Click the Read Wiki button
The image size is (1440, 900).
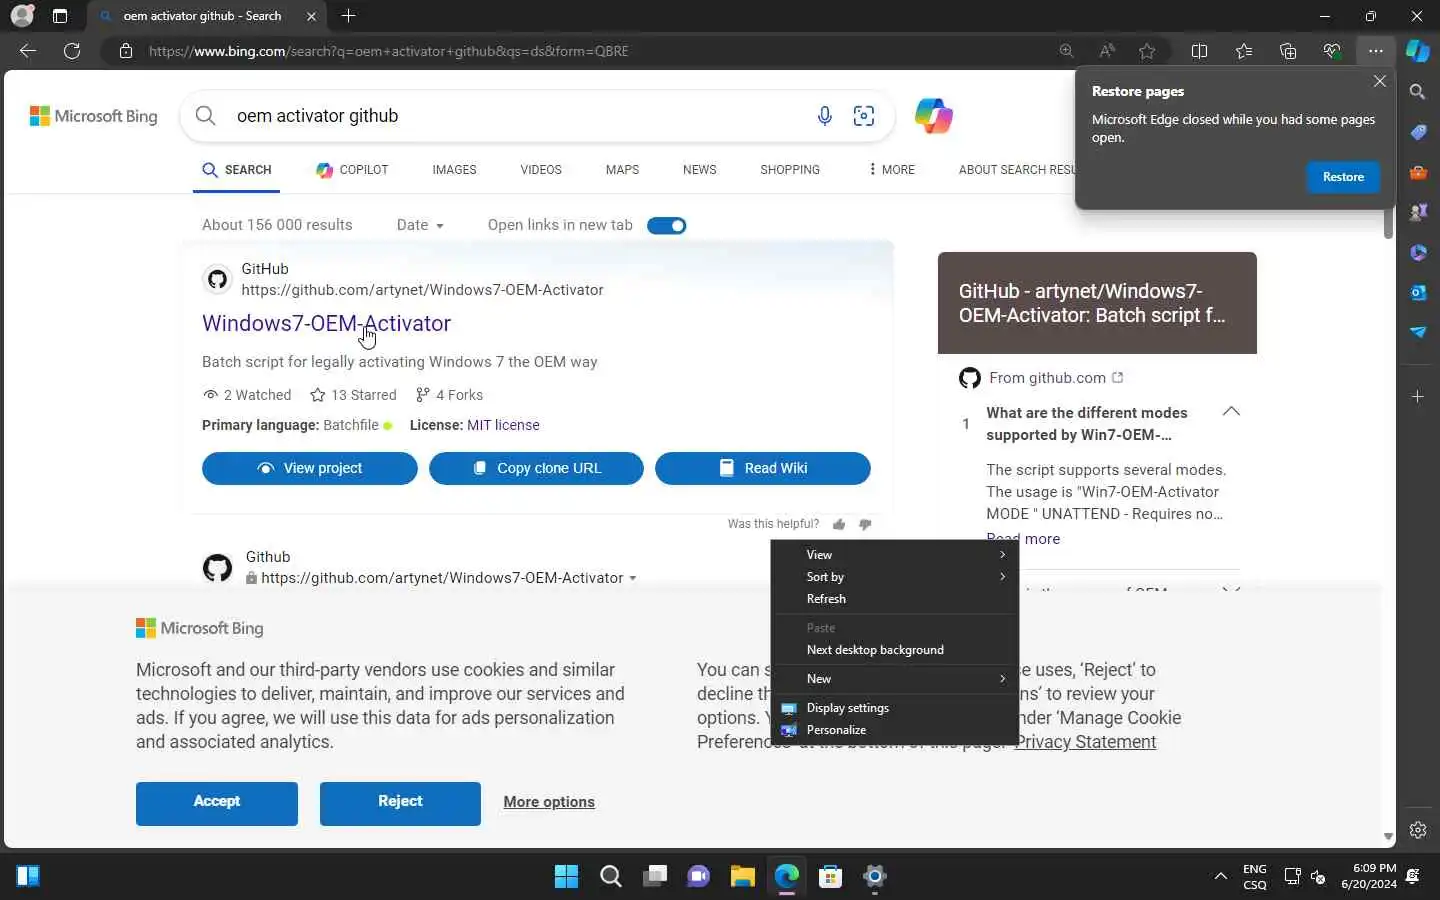tap(763, 468)
